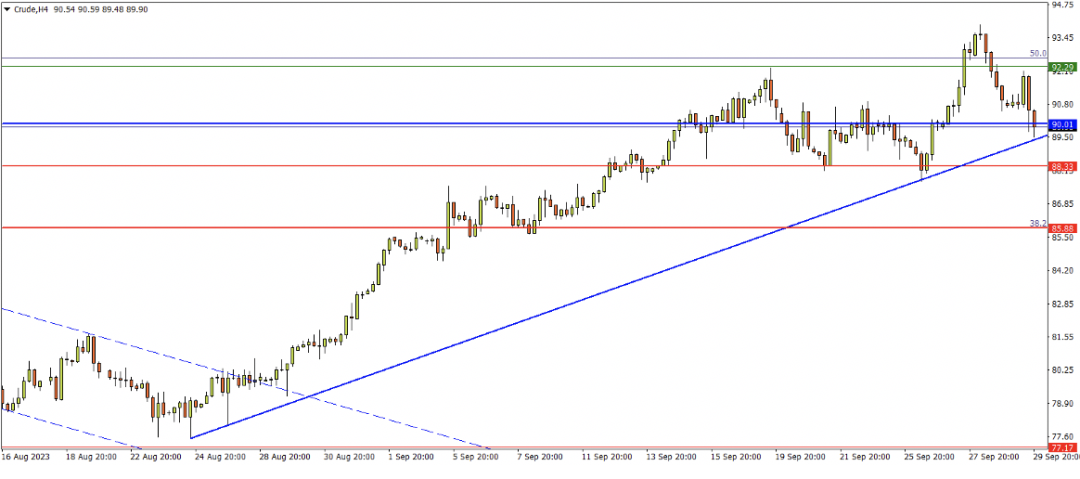Click the Crude,H4 chart title text

pyautogui.click(x=32, y=9)
